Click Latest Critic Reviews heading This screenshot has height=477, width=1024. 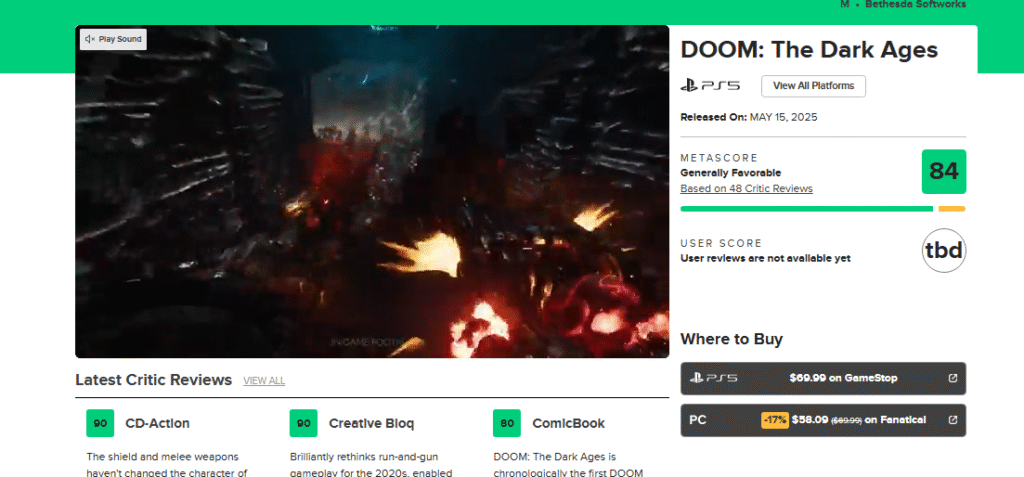click(153, 380)
